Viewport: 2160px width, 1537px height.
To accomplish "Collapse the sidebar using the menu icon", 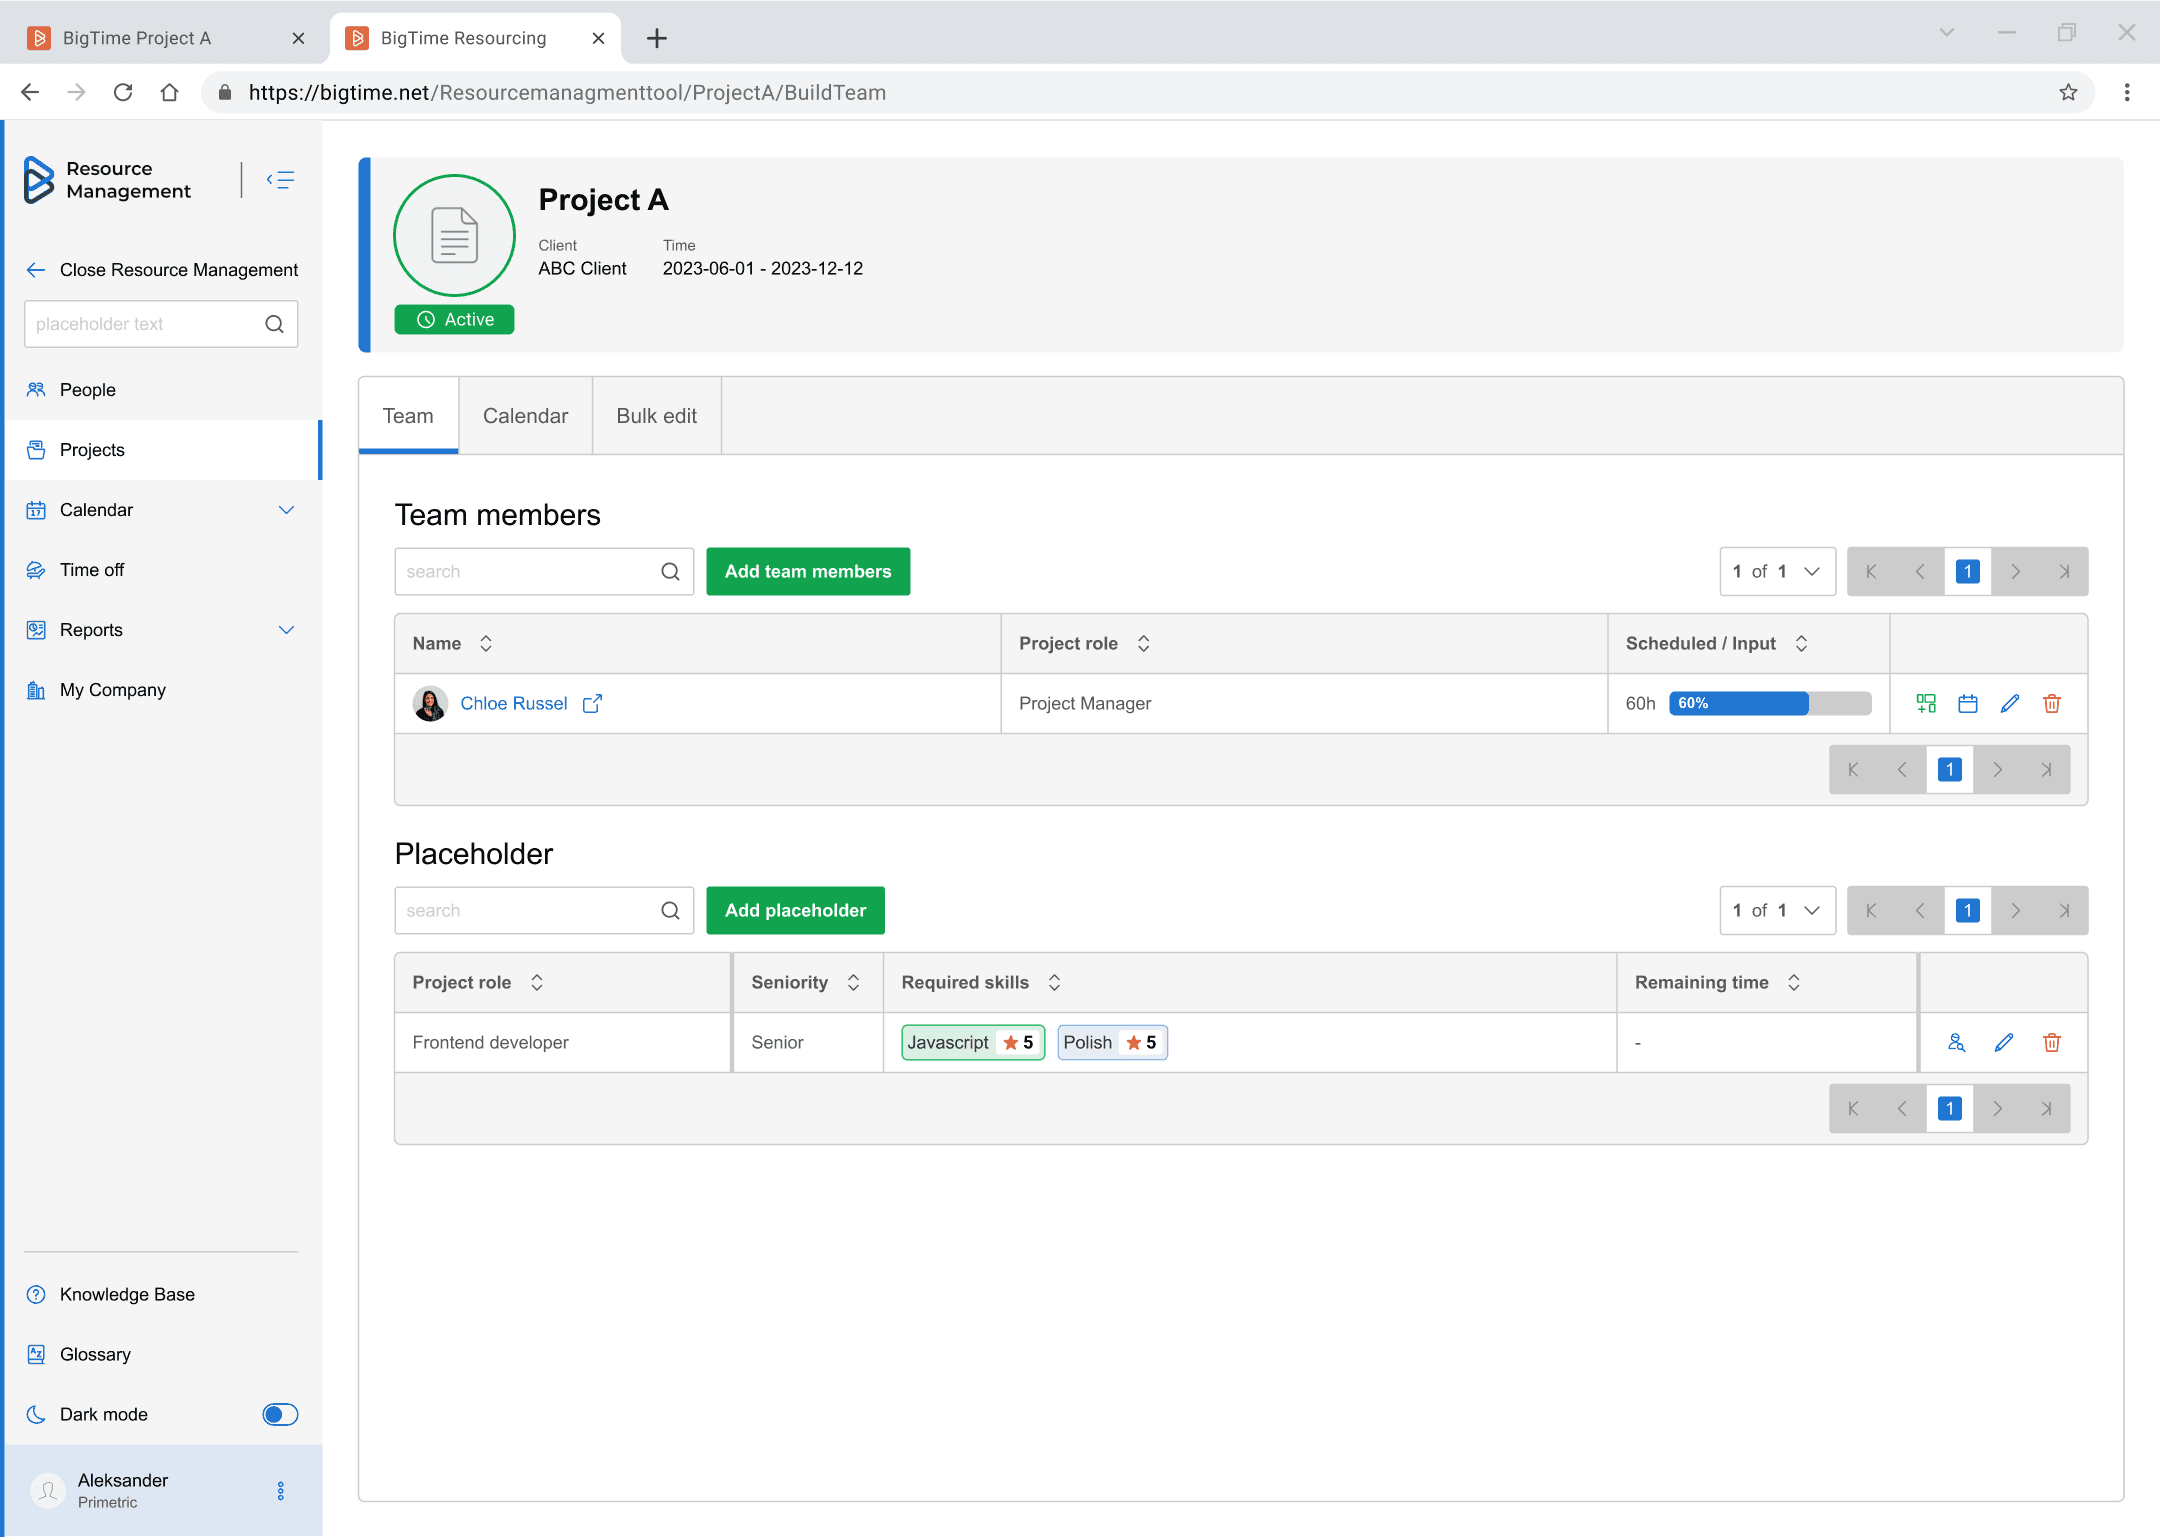I will [280, 180].
